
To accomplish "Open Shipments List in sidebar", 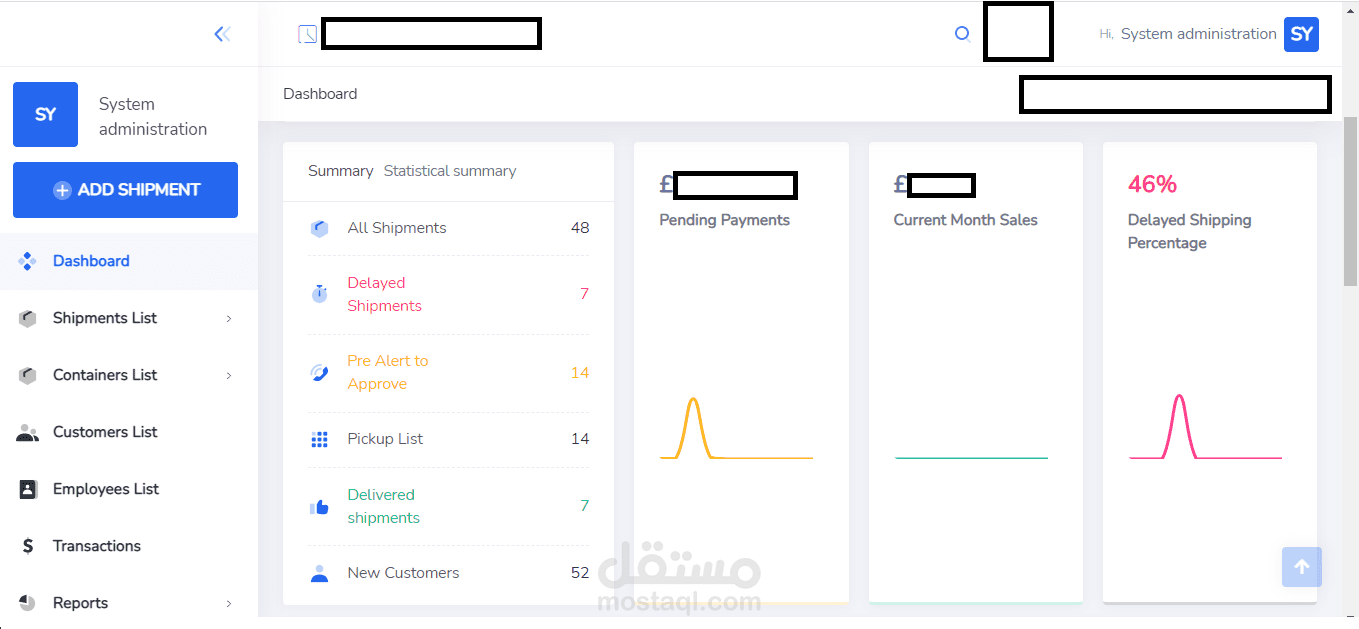I will click(129, 318).
